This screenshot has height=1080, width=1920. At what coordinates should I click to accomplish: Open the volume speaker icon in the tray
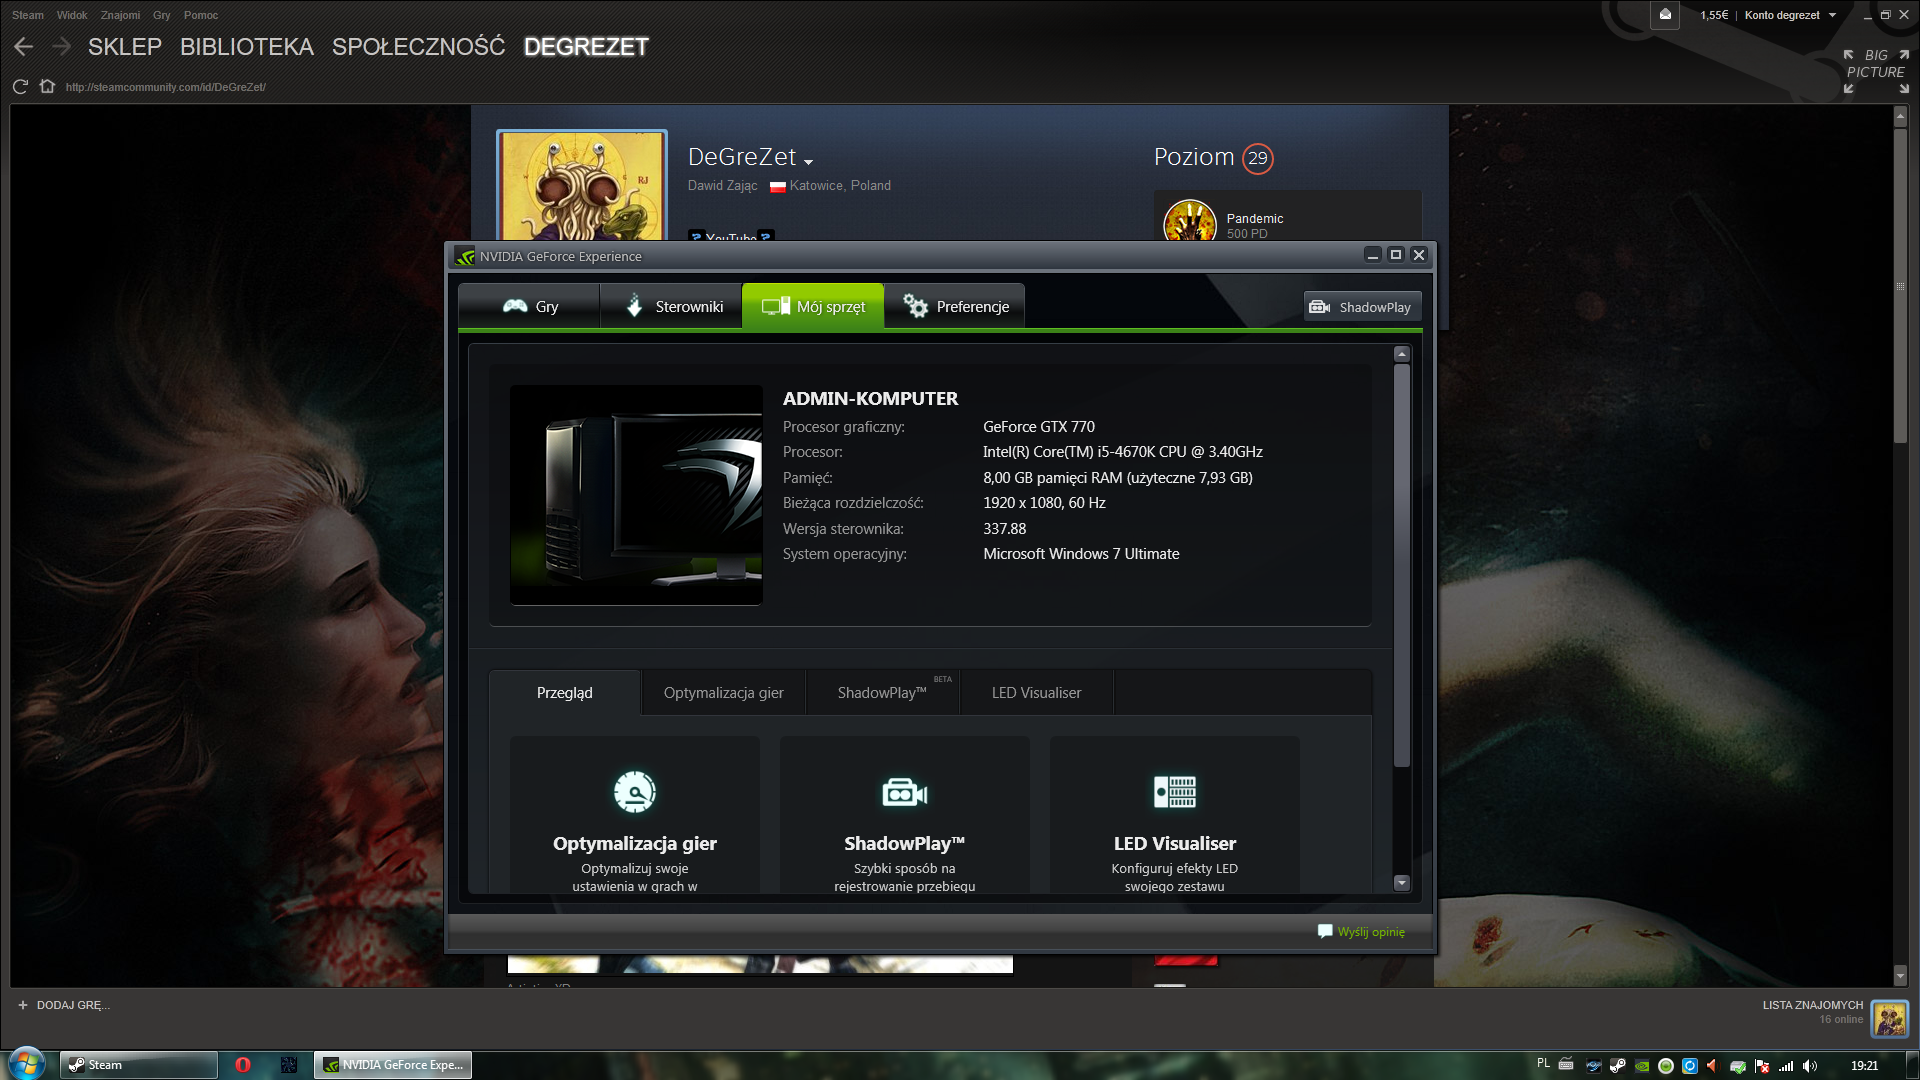coord(1810,1066)
